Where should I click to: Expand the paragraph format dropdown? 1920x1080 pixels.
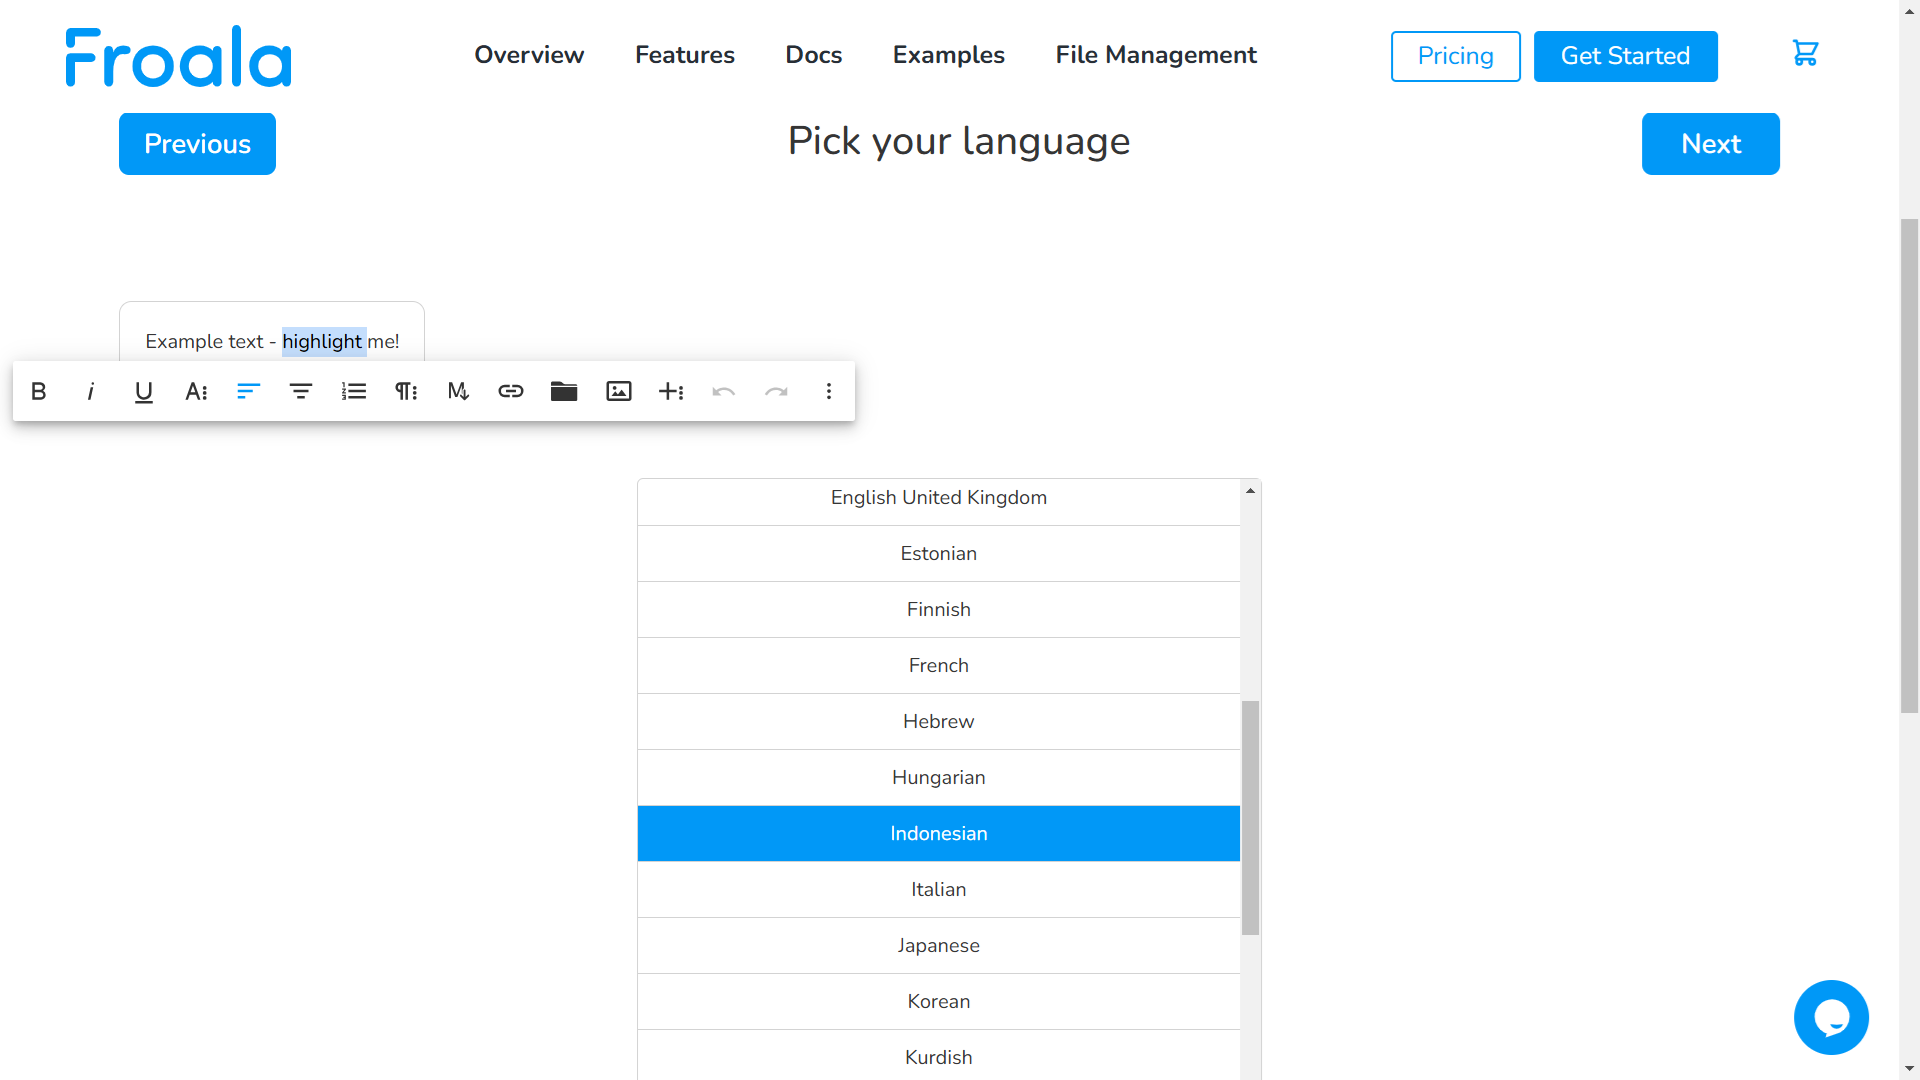pos(406,391)
